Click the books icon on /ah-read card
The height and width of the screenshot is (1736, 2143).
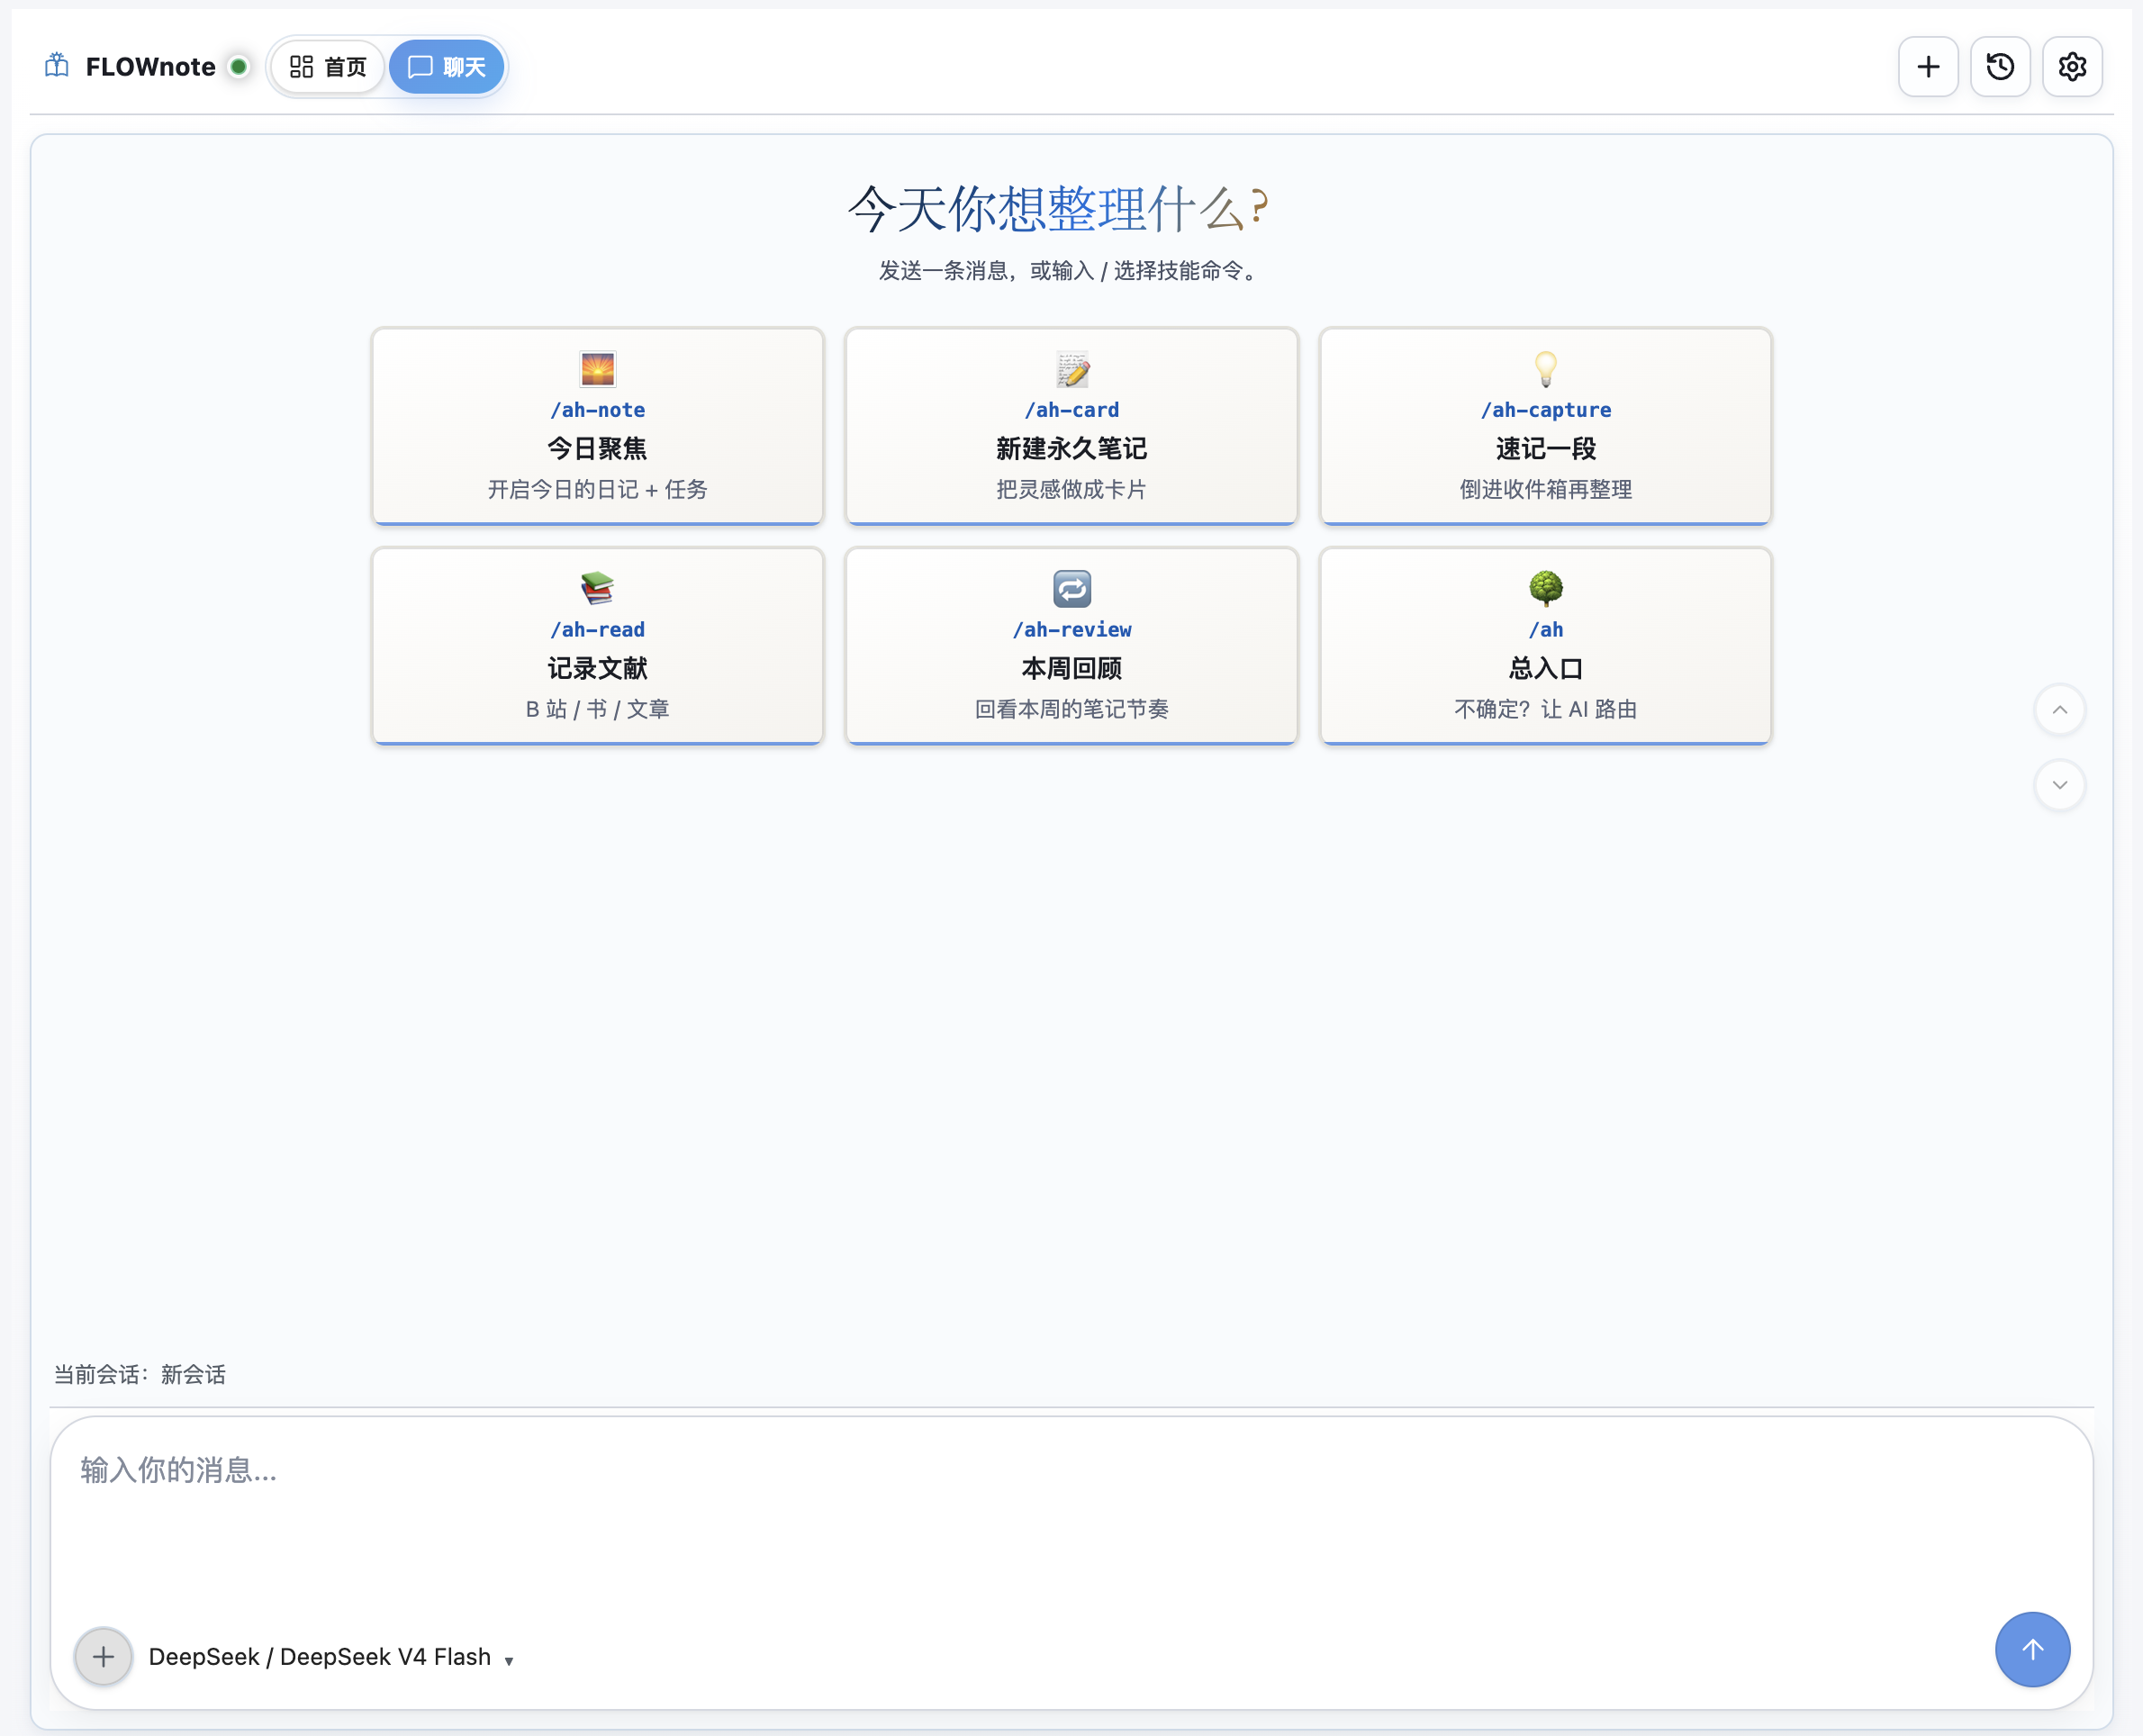pyautogui.click(x=598, y=588)
